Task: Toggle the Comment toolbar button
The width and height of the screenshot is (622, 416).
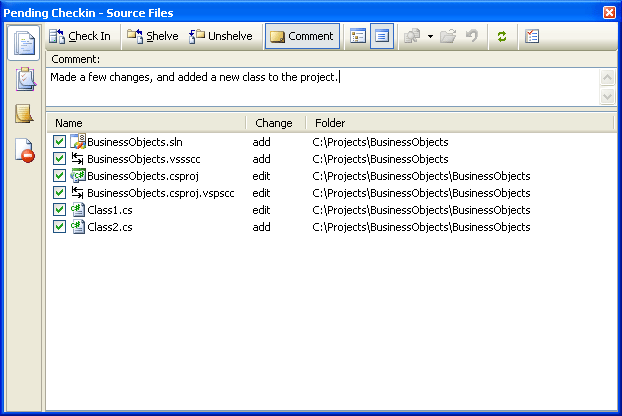Action: (302, 37)
